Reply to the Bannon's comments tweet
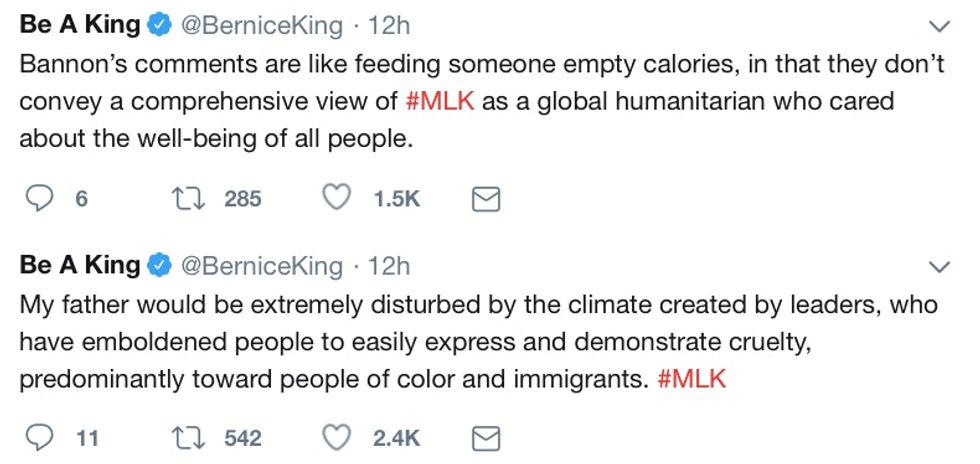The image size is (980, 464). [x=38, y=199]
